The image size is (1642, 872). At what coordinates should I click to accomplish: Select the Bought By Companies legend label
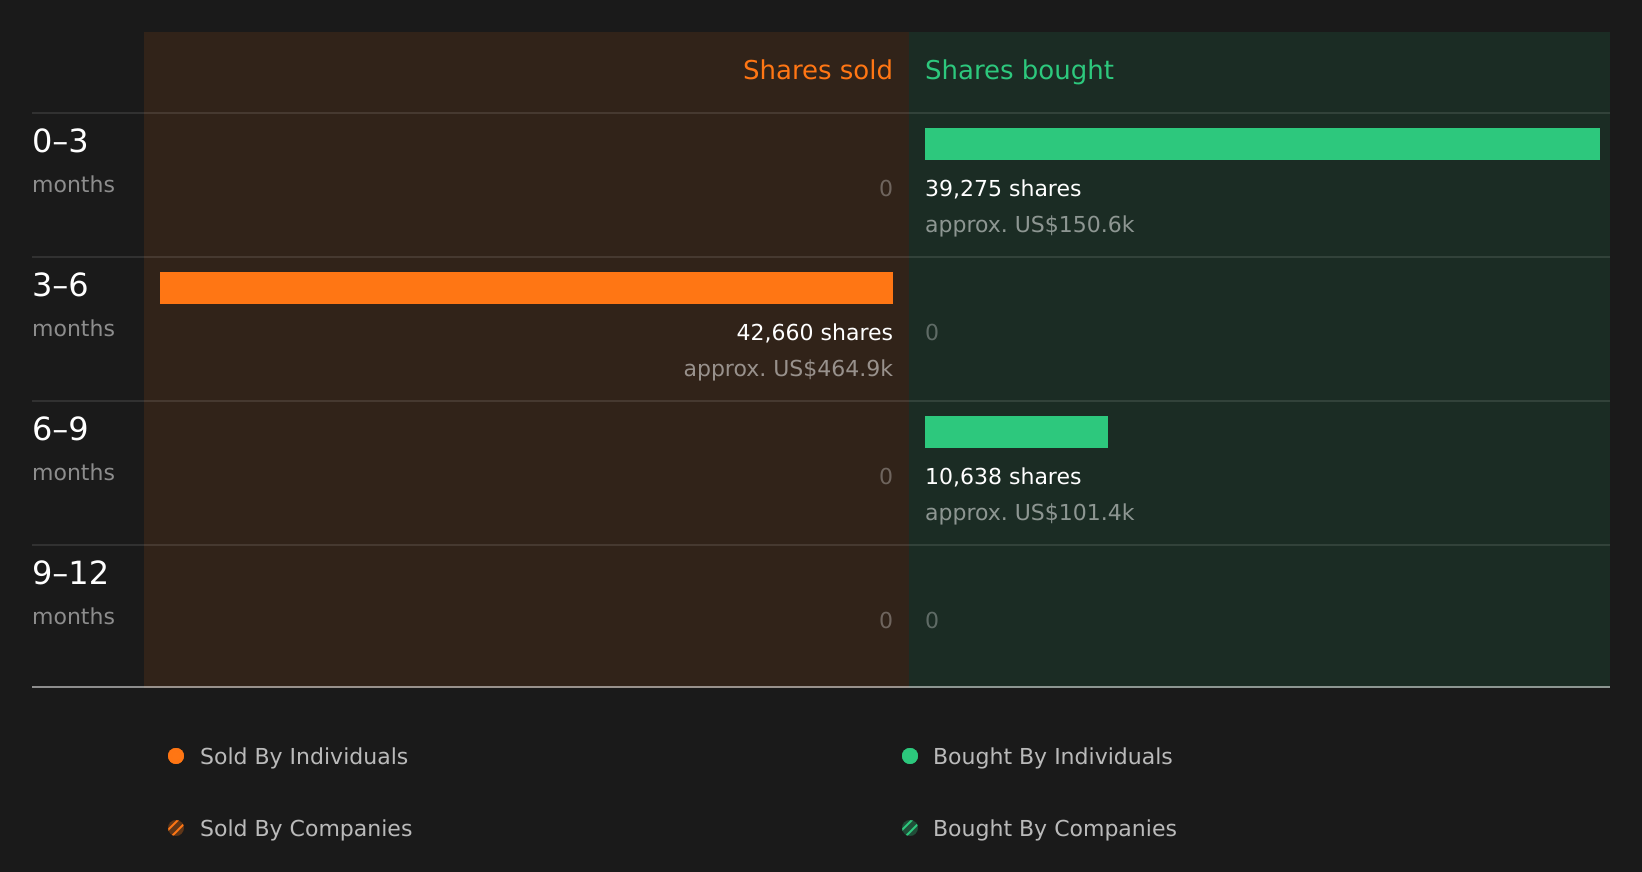1055,829
